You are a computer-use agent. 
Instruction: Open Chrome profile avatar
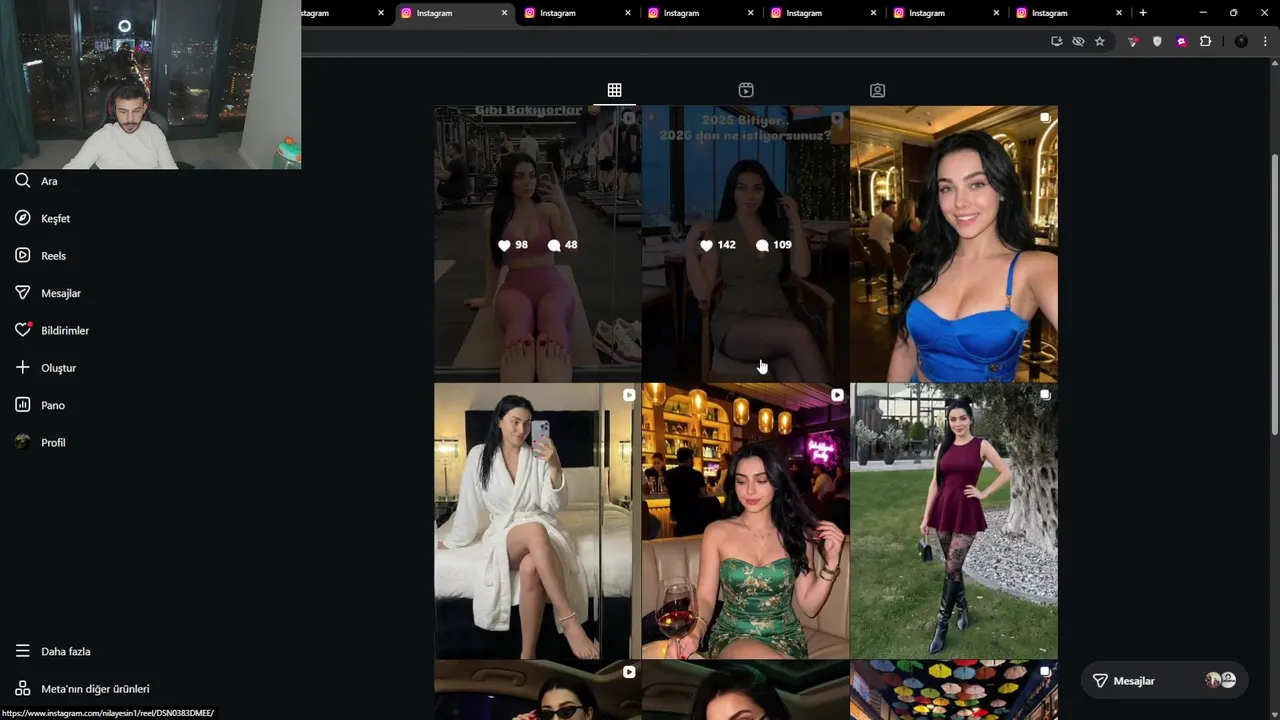click(1241, 41)
